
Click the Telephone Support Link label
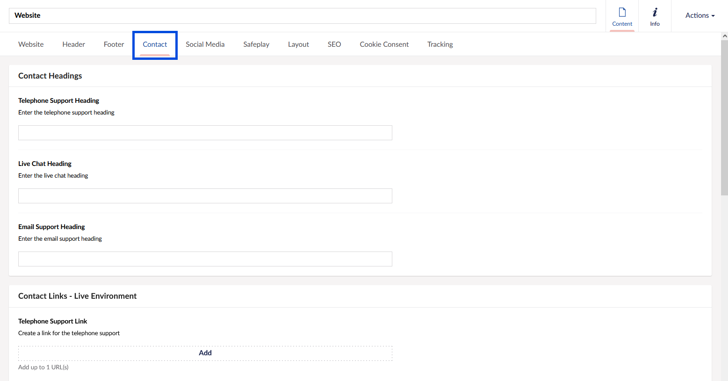(52, 321)
